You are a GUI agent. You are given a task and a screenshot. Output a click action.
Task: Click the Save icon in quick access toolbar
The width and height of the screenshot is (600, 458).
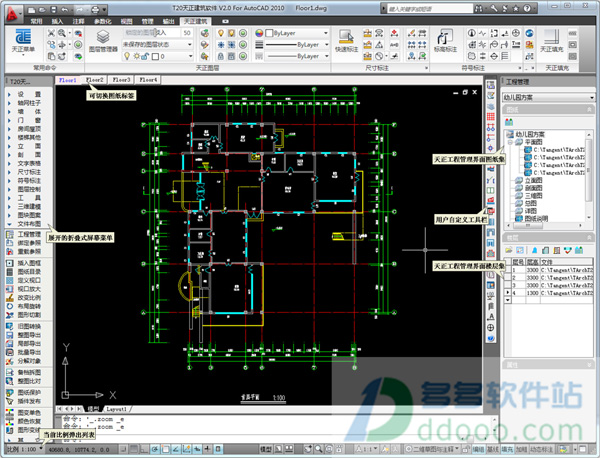coord(54,9)
